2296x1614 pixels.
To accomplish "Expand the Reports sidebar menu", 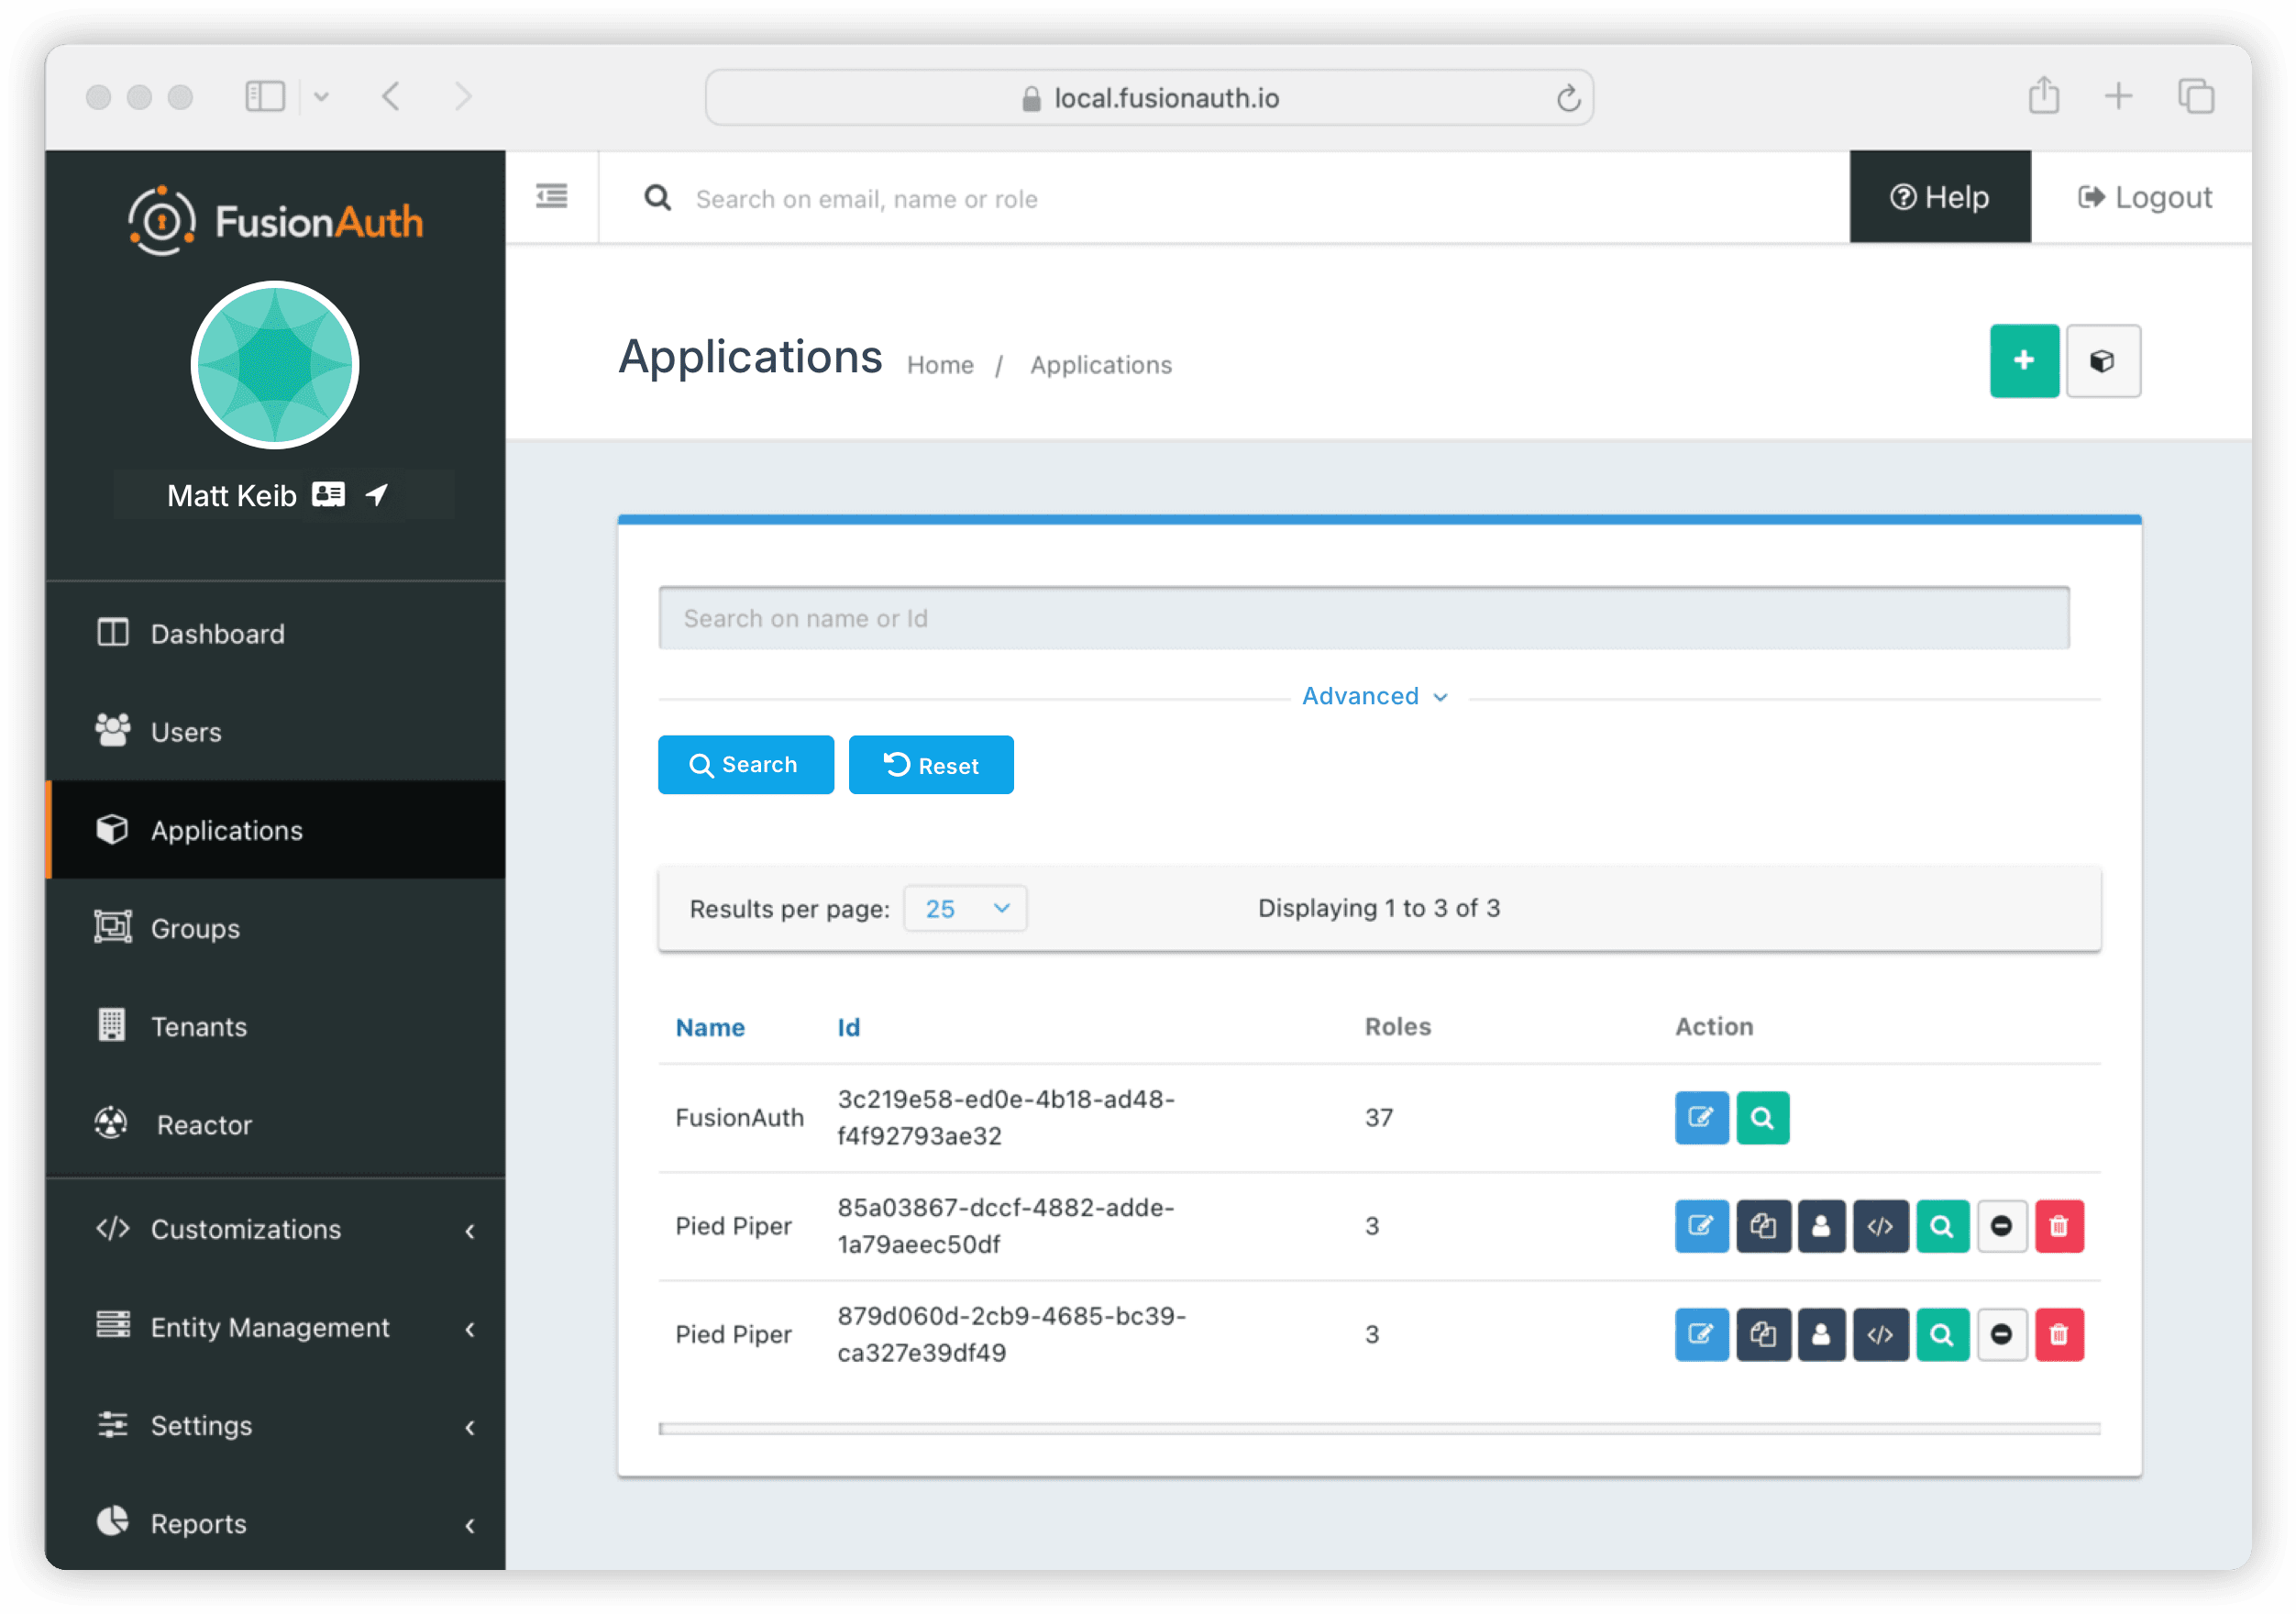I will (x=276, y=1523).
